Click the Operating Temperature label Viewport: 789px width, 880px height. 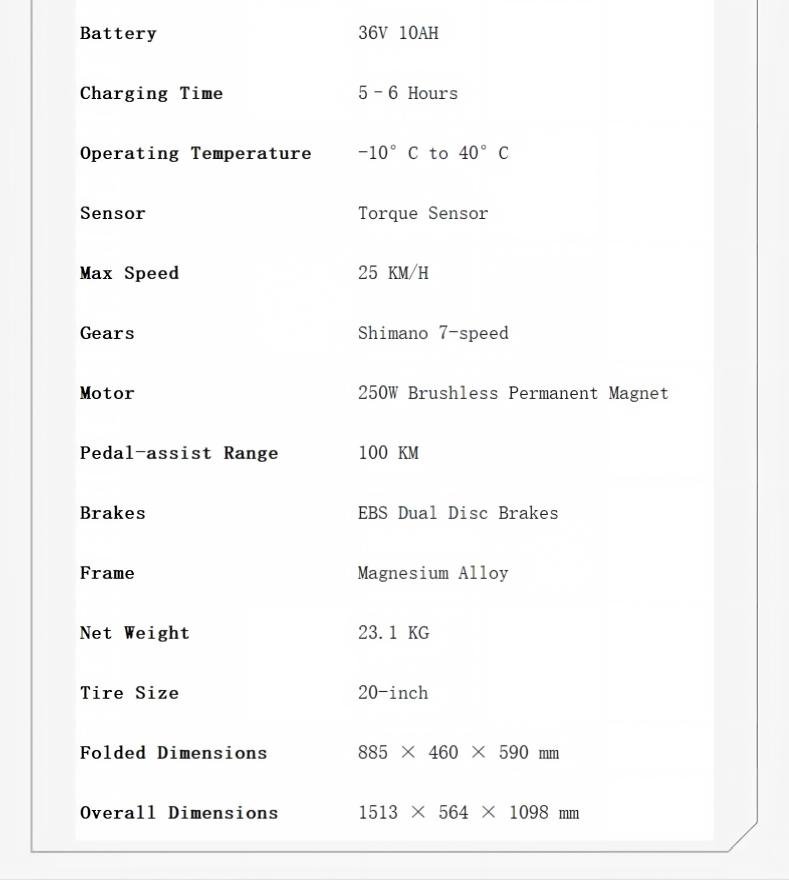(195, 153)
